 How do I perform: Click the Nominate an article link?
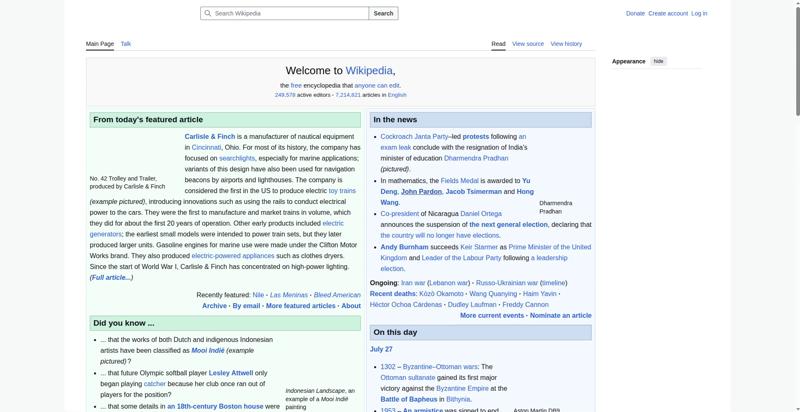pos(561,316)
